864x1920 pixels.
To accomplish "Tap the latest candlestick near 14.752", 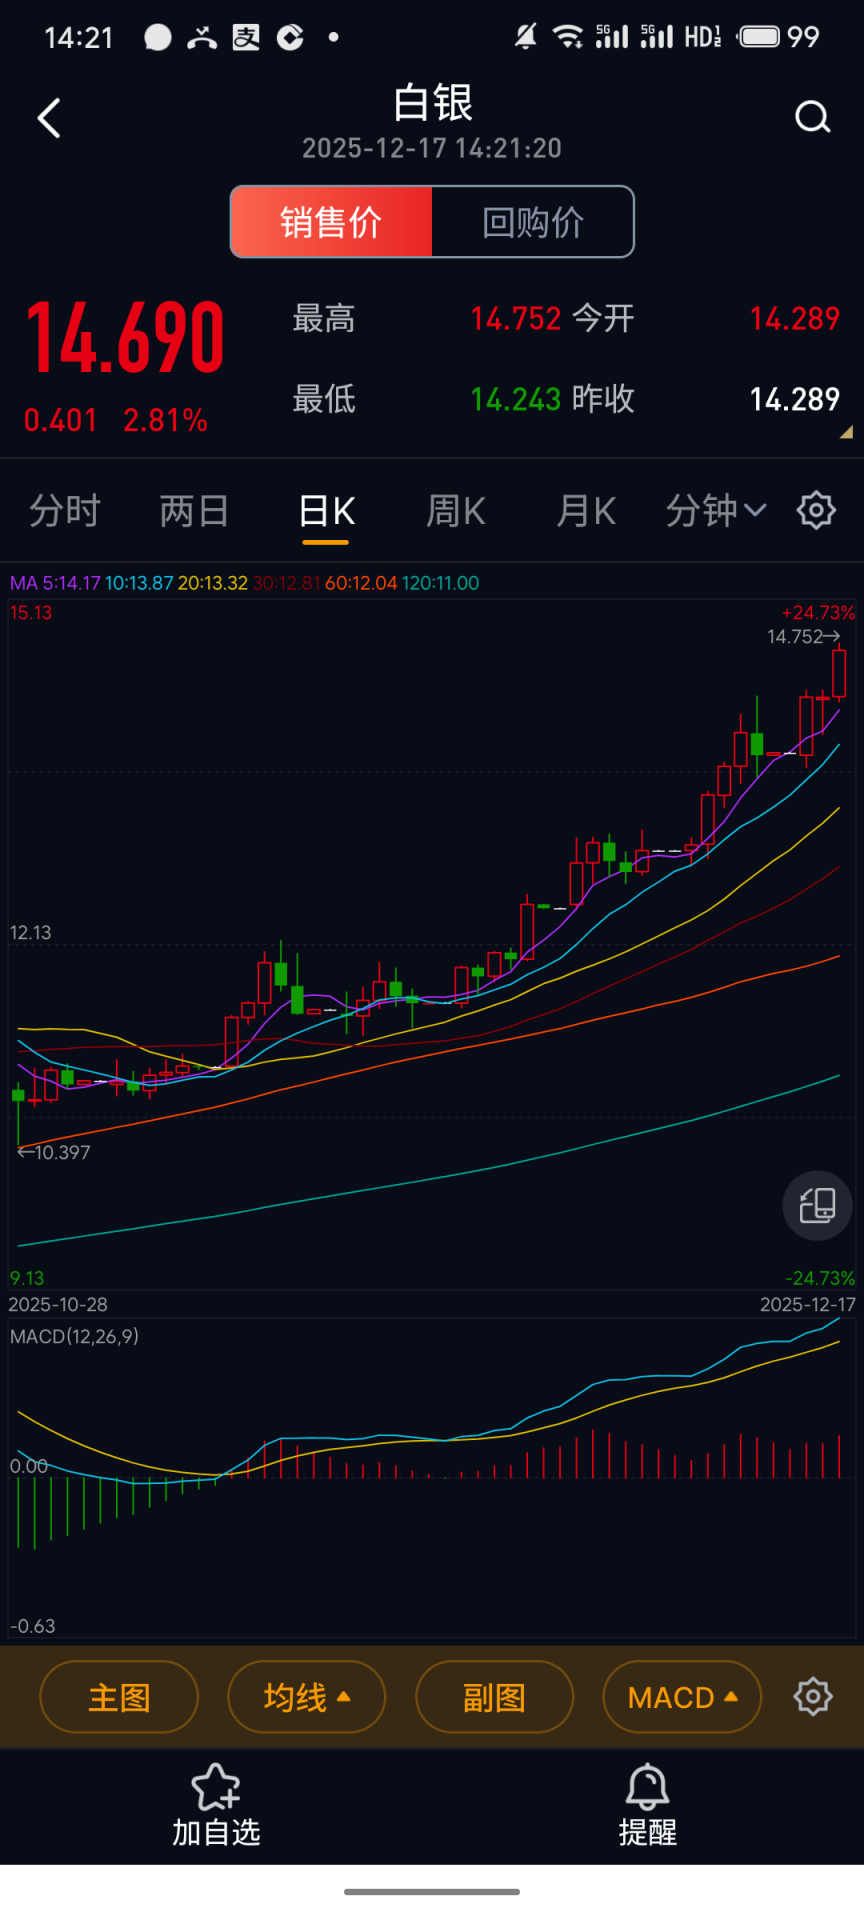I will tap(838, 674).
